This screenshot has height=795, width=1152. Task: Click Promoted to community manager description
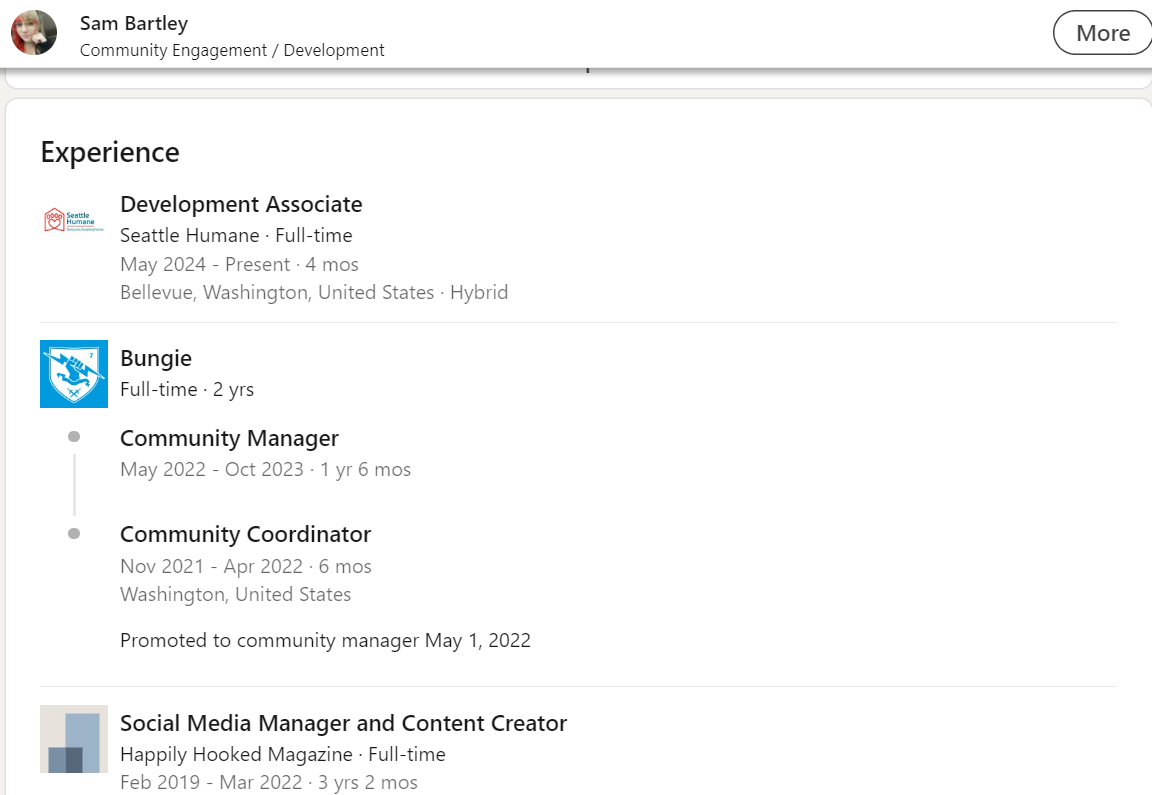click(325, 641)
